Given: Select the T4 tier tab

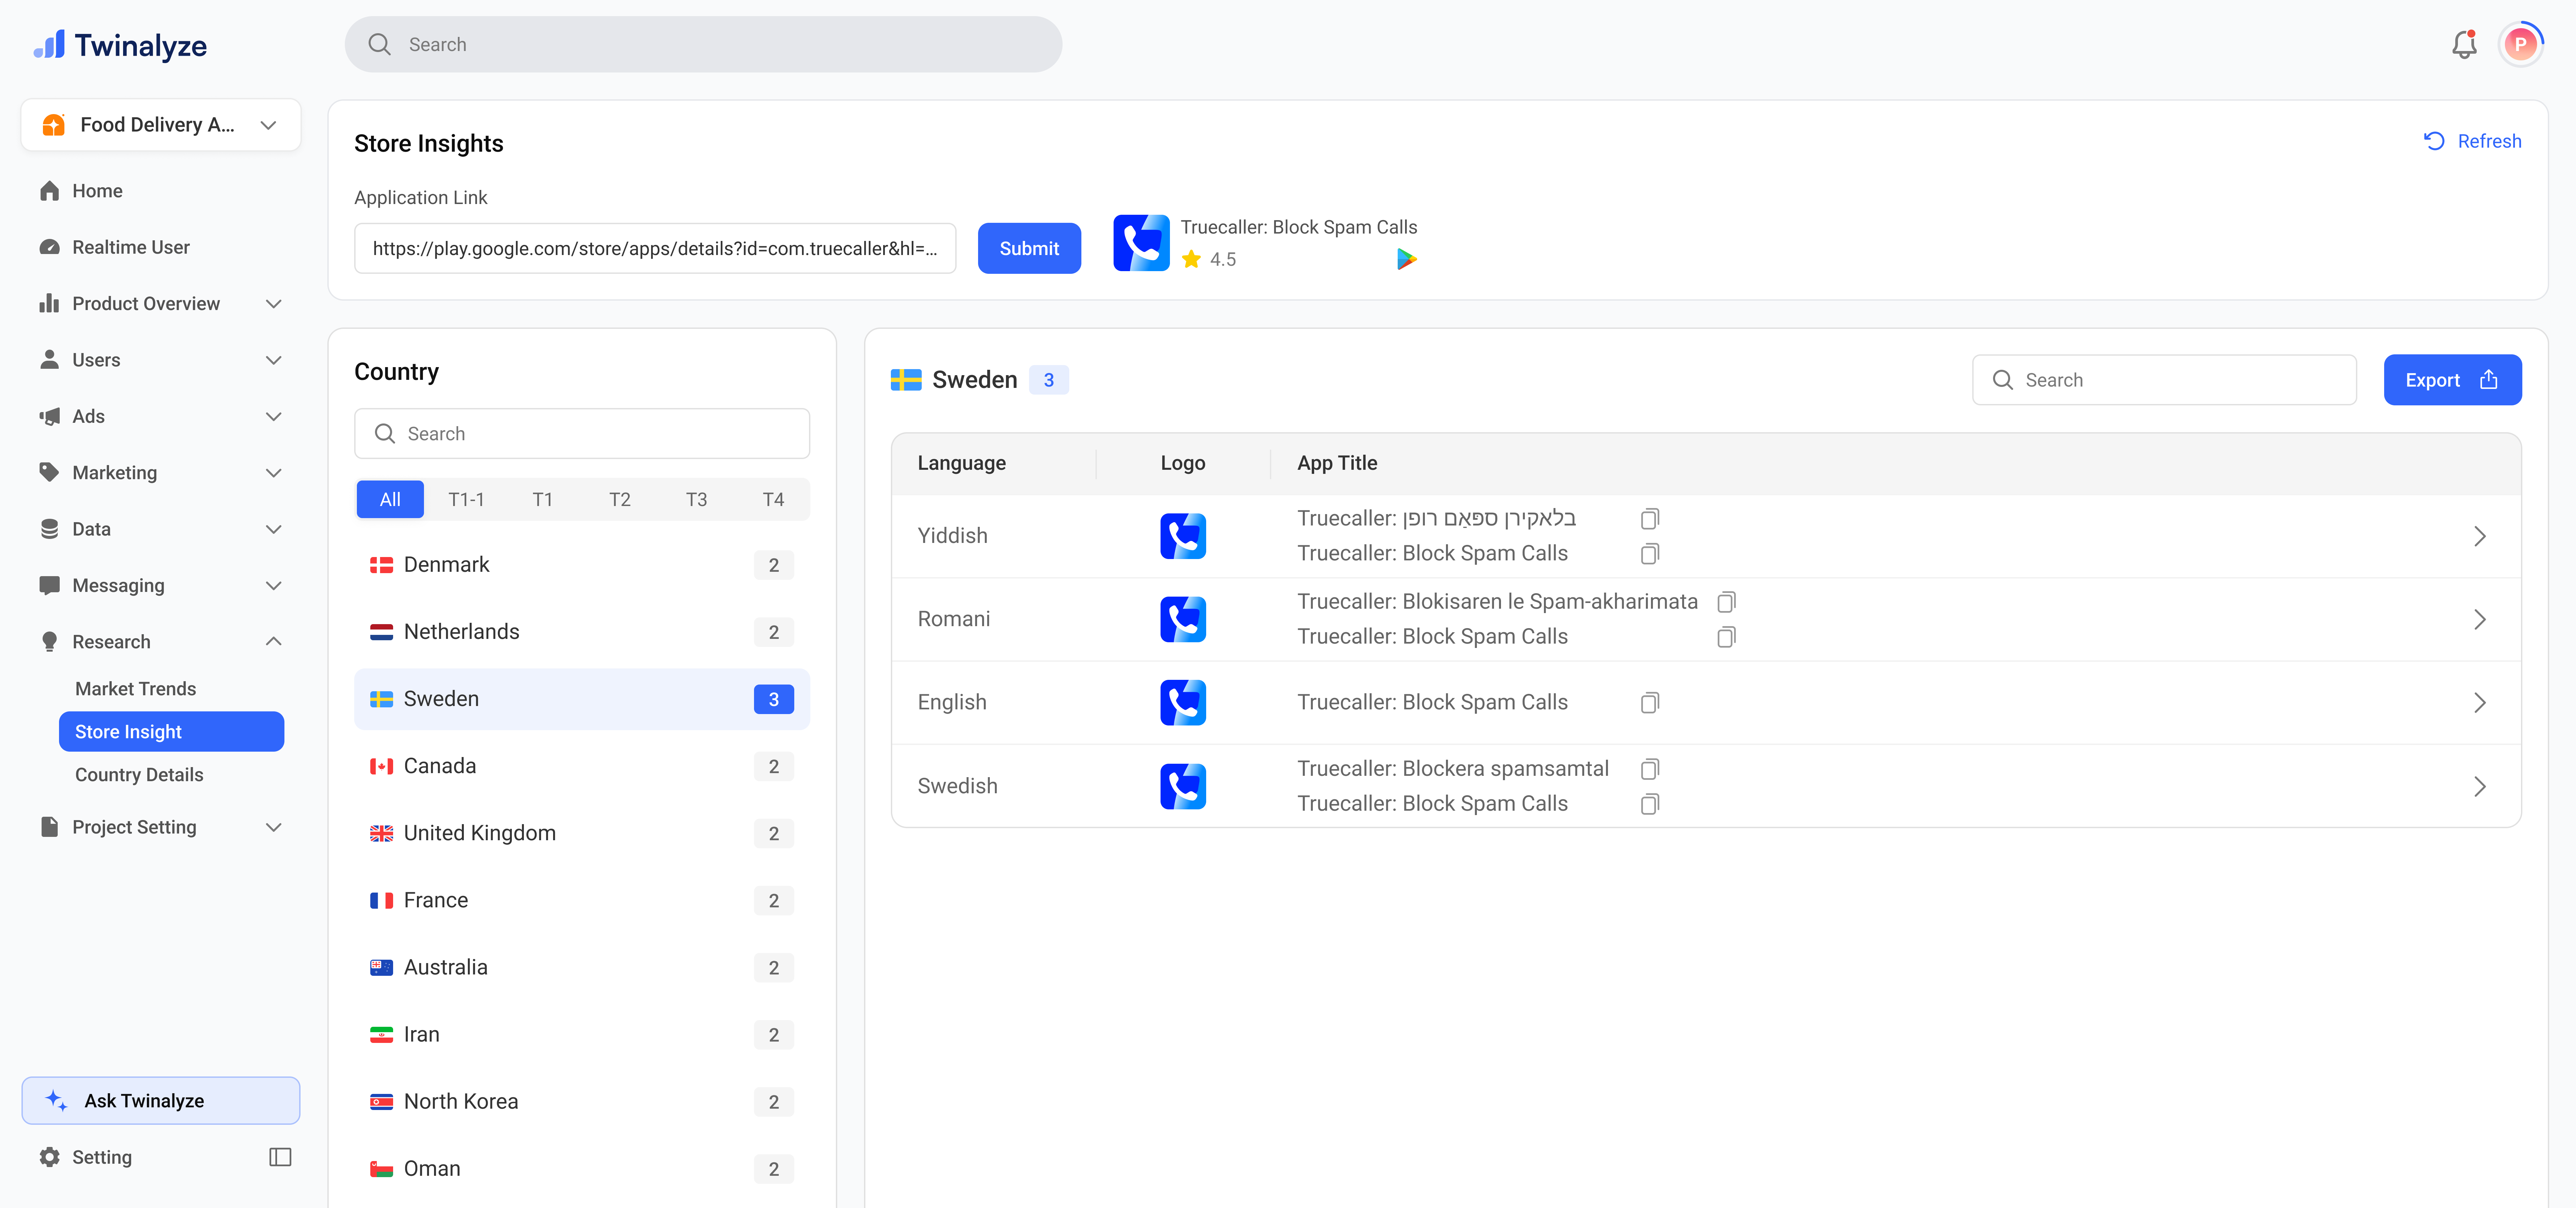Looking at the screenshot, I should [773, 499].
